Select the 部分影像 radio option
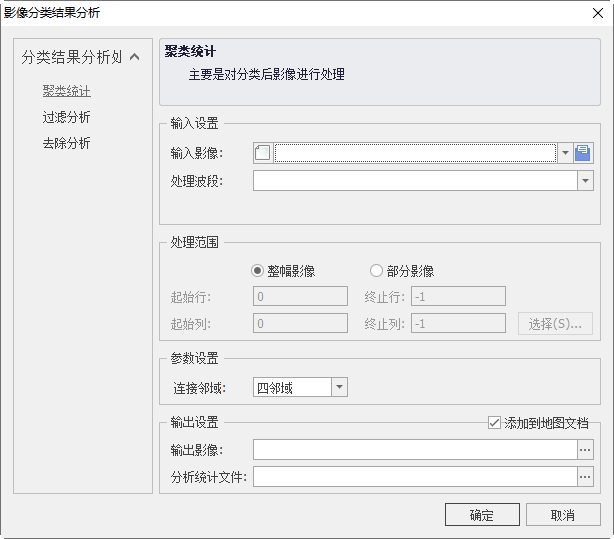Image resolution: width=614 pixels, height=539 pixels. [376, 270]
